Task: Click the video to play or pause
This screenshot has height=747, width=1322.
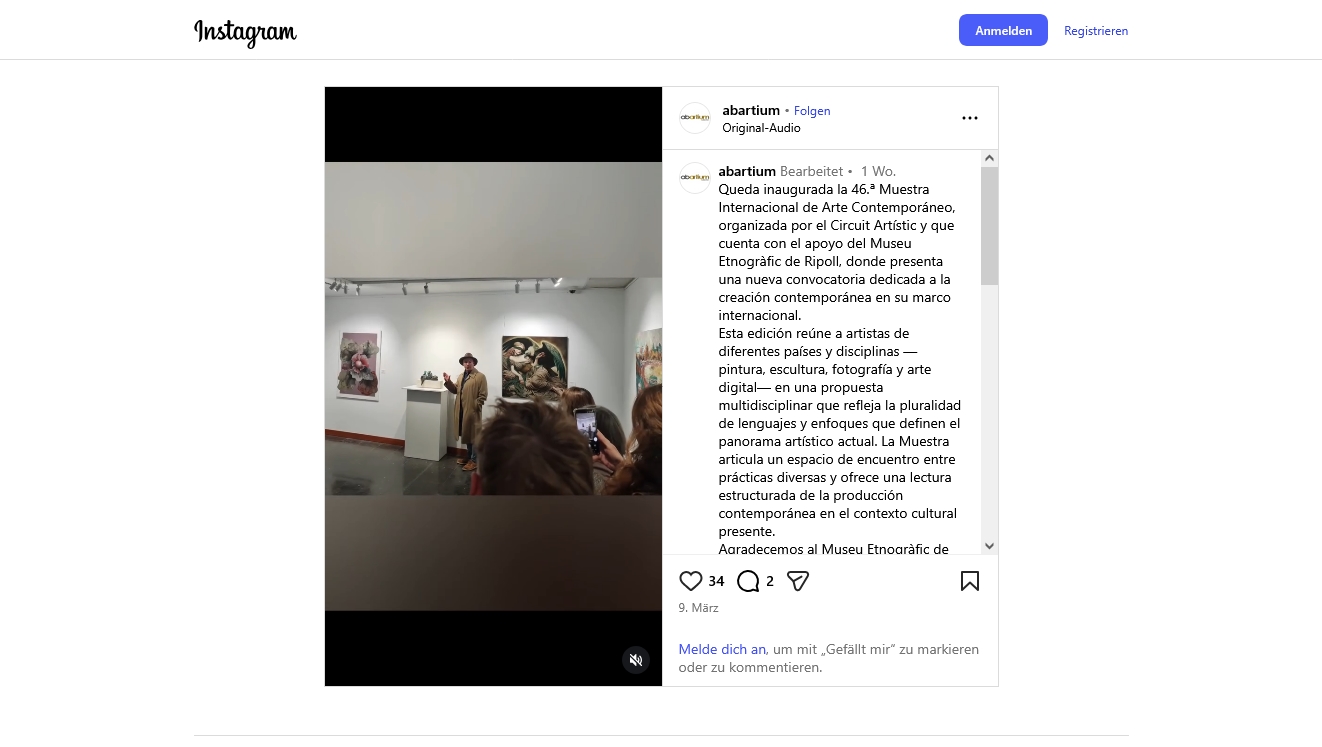Action: 493,386
